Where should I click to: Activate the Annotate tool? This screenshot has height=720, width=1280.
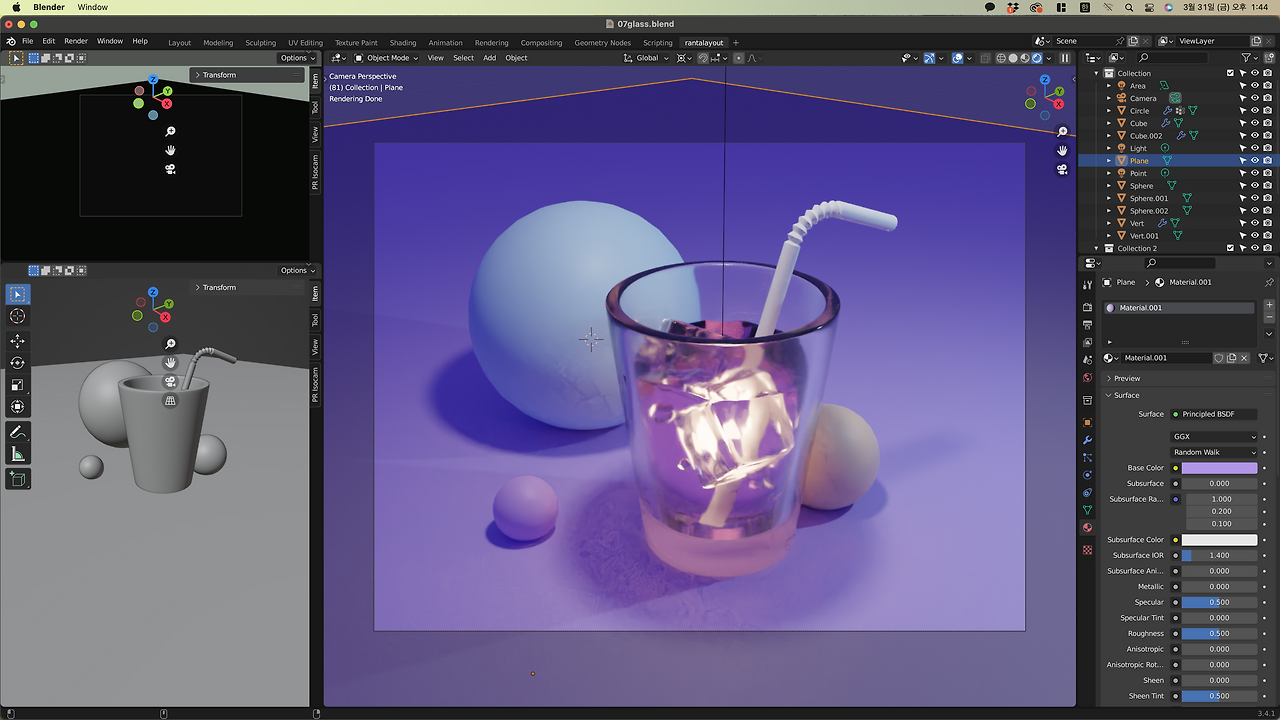(18, 432)
